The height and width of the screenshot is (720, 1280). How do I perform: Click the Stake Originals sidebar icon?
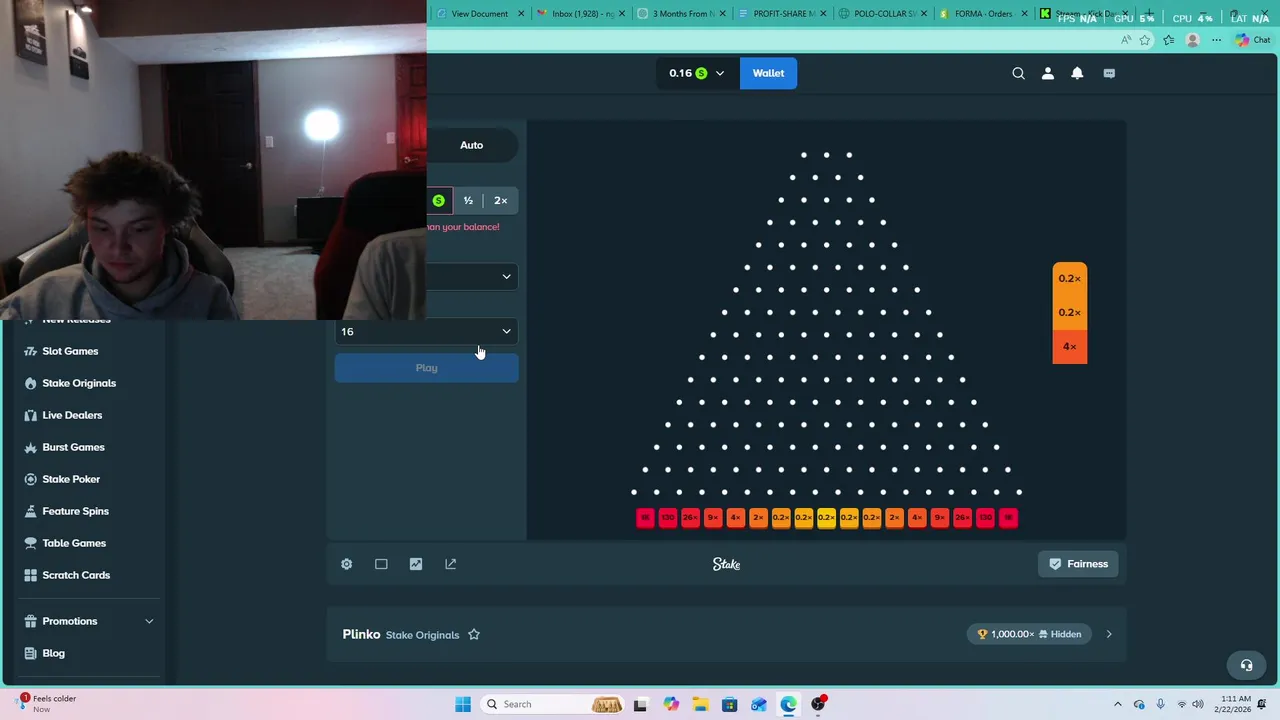click(x=30, y=383)
